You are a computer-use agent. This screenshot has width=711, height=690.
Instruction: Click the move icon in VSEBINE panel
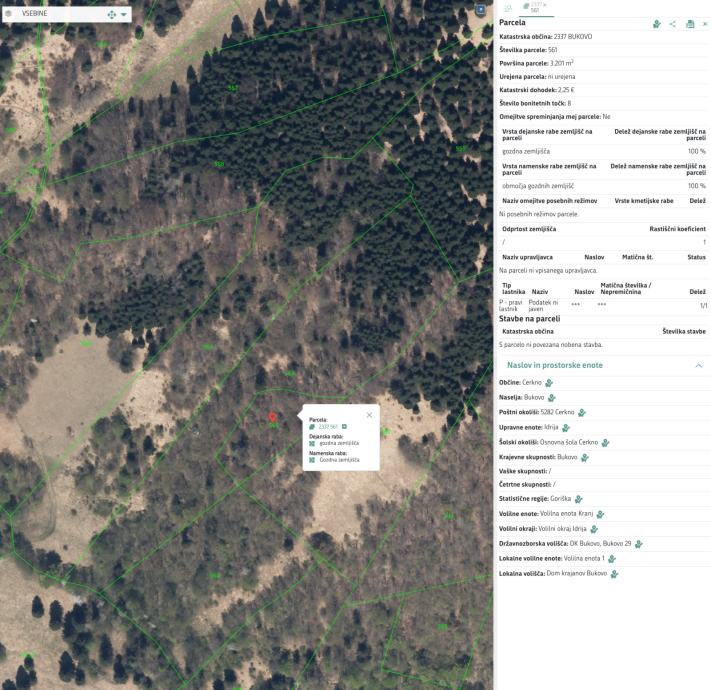(x=111, y=15)
